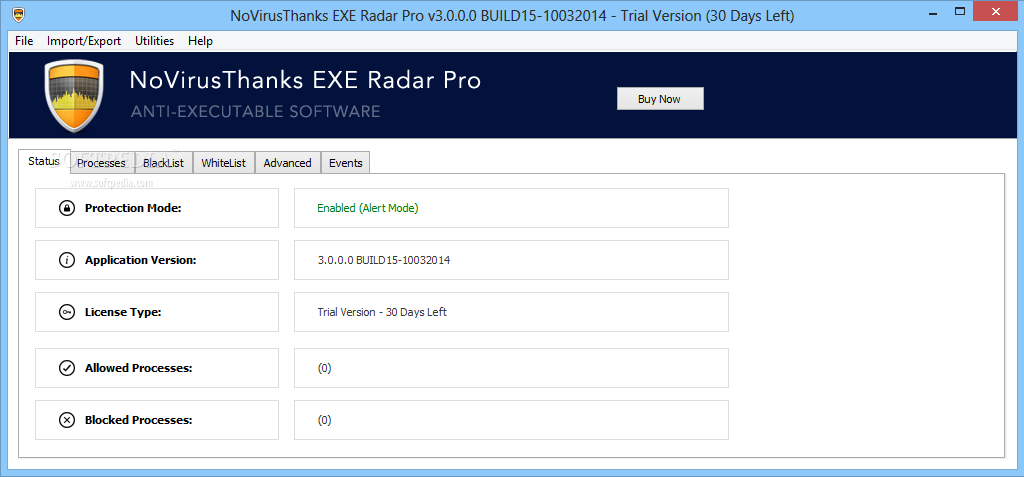This screenshot has height=477, width=1024.
Task: Click the 'Protection Mode:' label
Action: 133,208
